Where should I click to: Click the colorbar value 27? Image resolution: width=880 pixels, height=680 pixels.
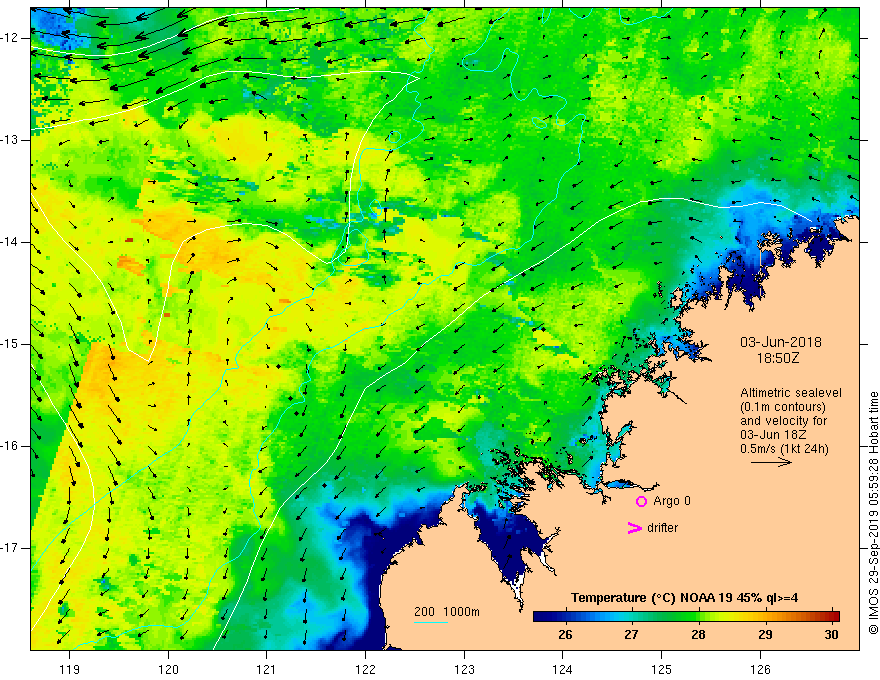(x=631, y=635)
